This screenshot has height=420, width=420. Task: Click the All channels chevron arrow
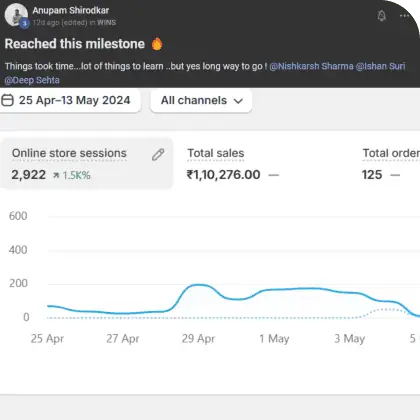coord(238,101)
